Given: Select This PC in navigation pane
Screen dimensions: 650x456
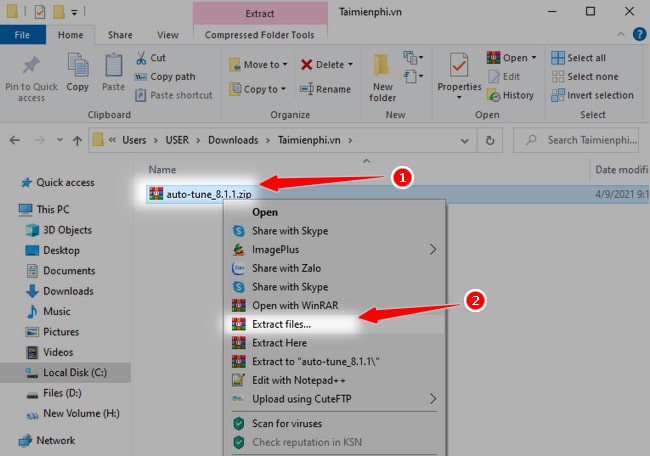Looking at the screenshot, I should pos(44,209).
